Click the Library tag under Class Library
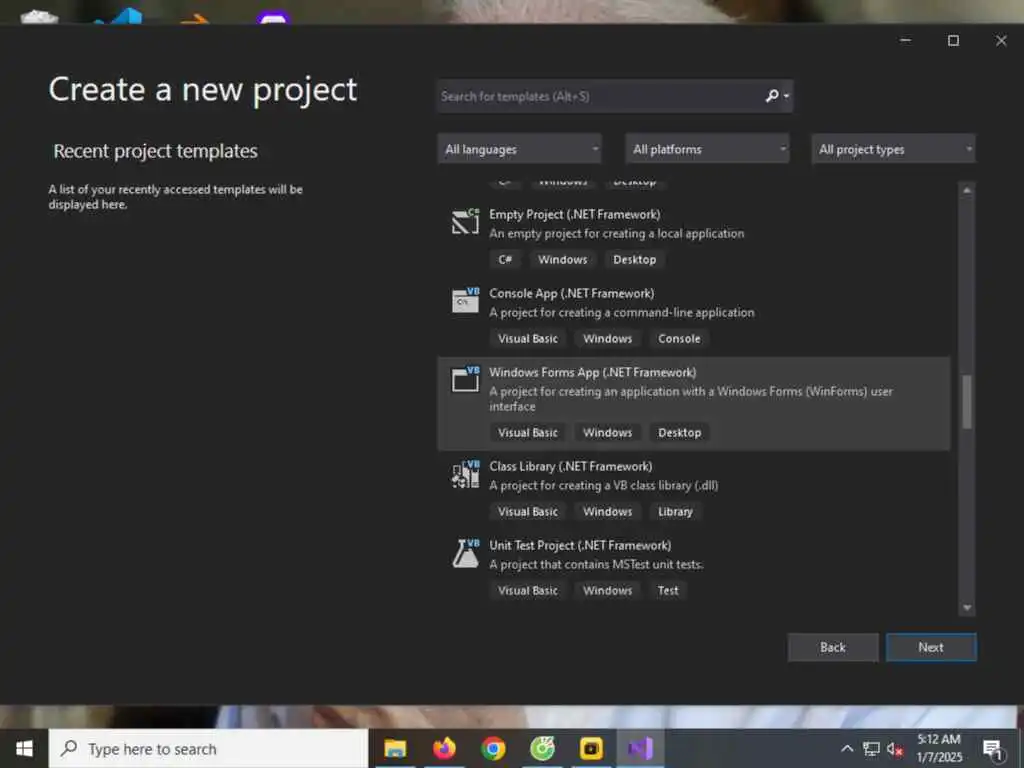The height and width of the screenshot is (768, 1024). coord(675,511)
